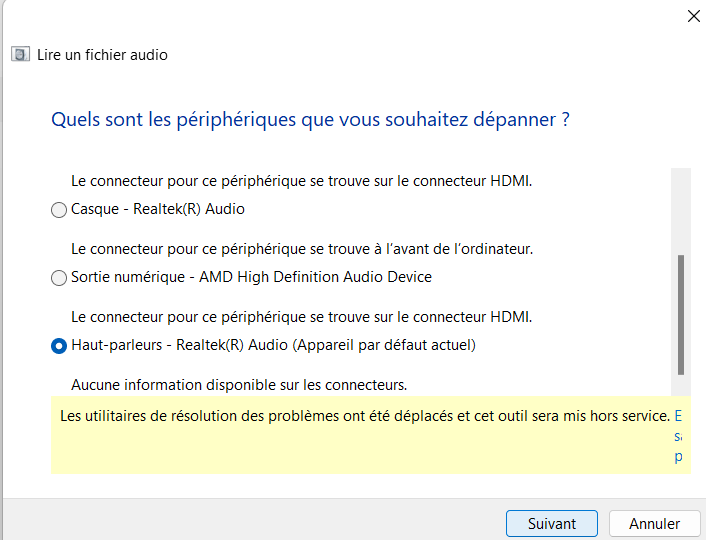Click the scrollbar track above the thumb
Viewport: 706px width, 540px height.
[x=681, y=210]
